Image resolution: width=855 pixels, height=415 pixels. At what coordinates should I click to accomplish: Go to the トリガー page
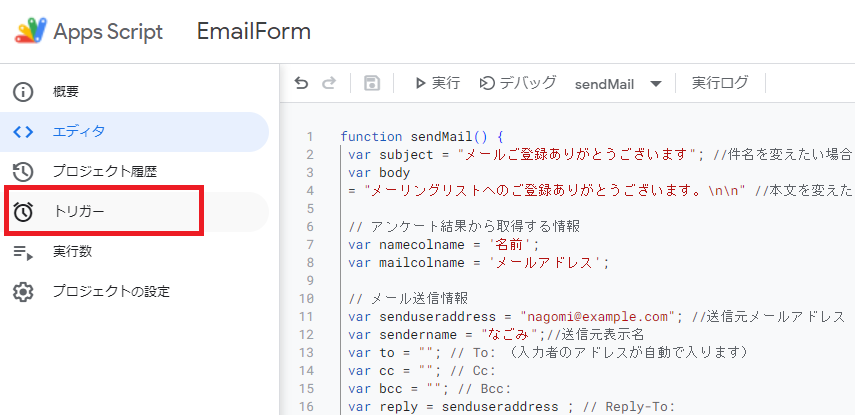[80, 212]
